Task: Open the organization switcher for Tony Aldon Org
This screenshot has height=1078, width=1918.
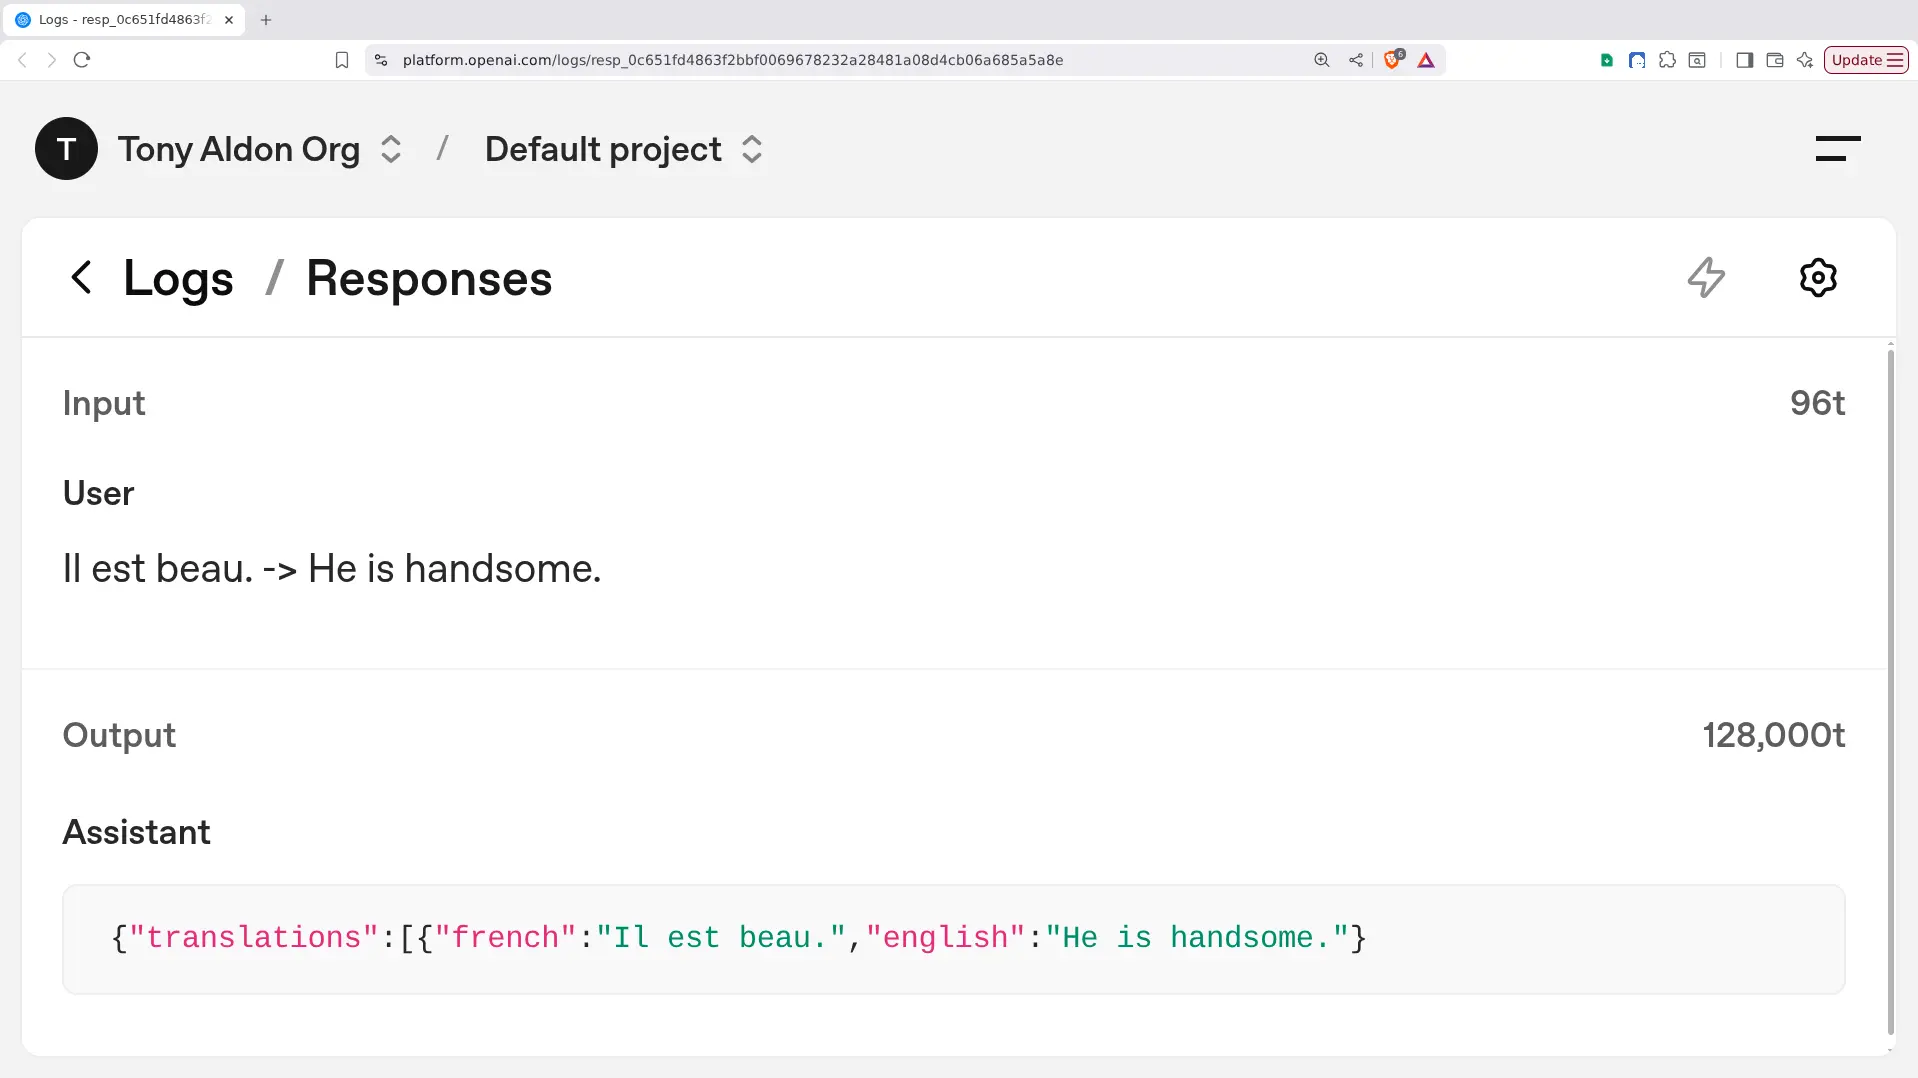Action: pos(390,148)
